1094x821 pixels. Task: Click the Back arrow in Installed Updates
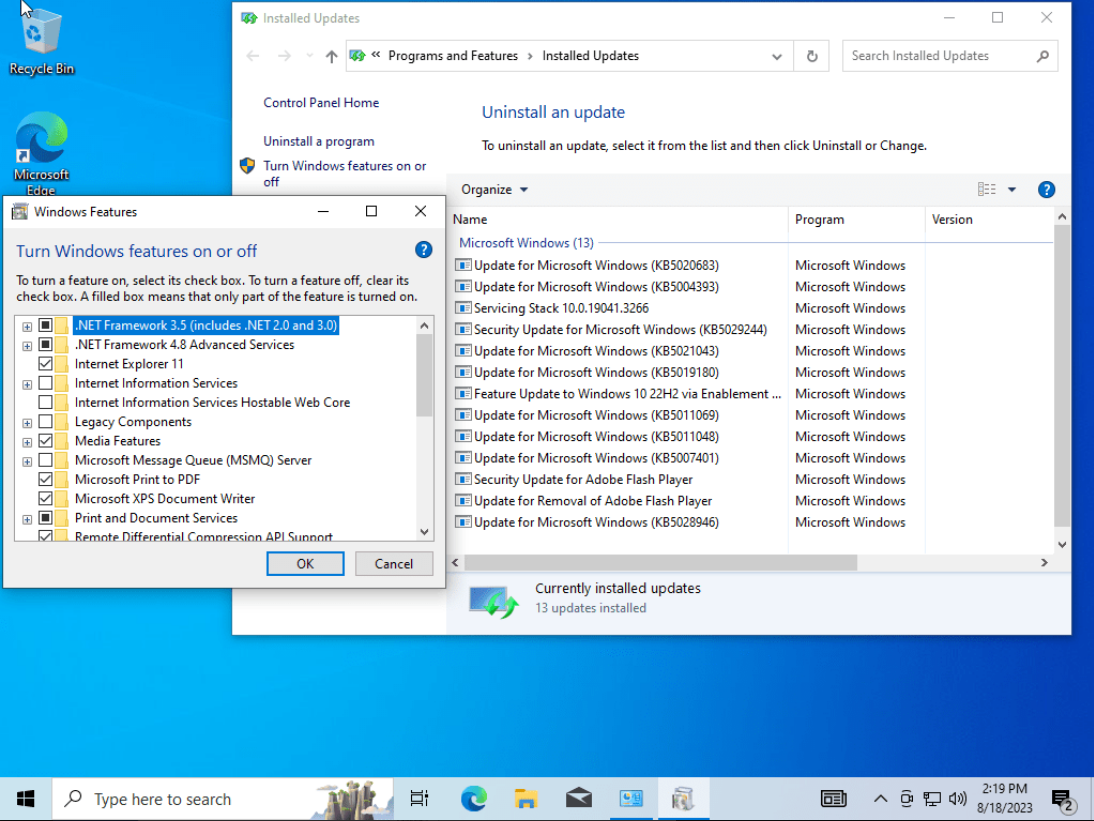click(253, 56)
